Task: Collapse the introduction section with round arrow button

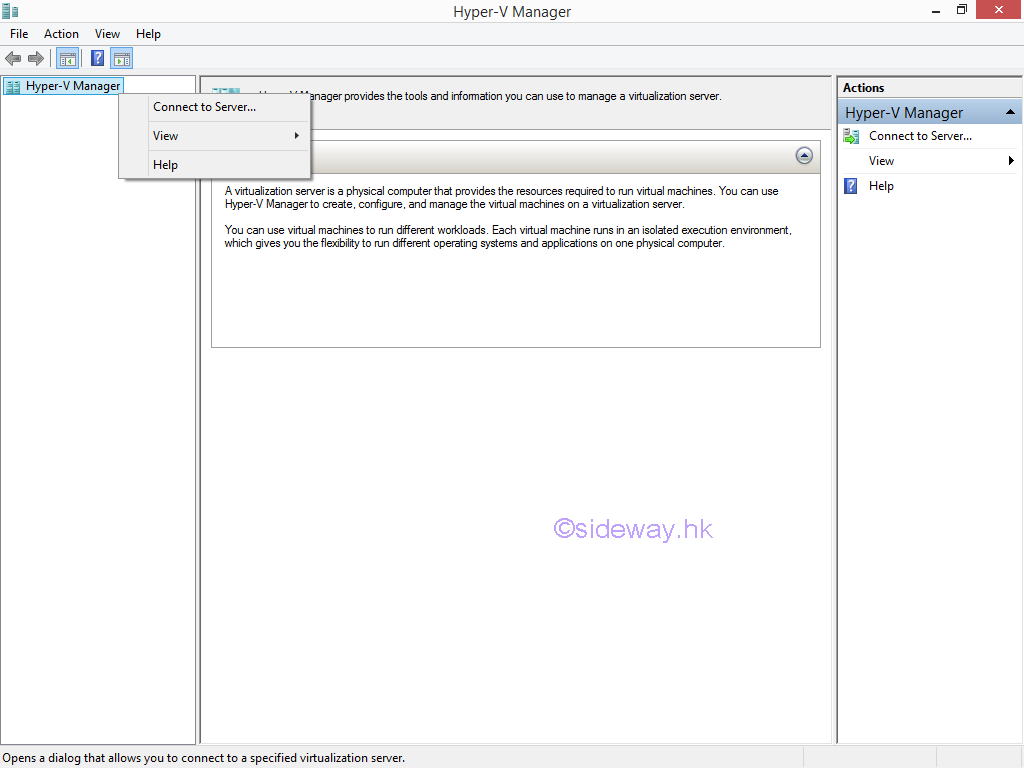Action: (x=804, y=156)
